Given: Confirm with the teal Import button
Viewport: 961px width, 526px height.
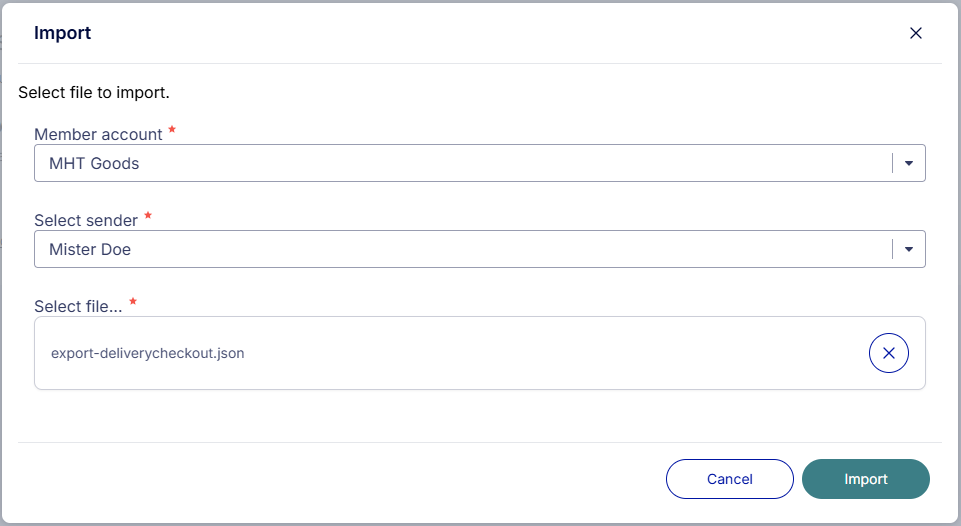Looking at the screenshot, I should click(x=865, y=479).
